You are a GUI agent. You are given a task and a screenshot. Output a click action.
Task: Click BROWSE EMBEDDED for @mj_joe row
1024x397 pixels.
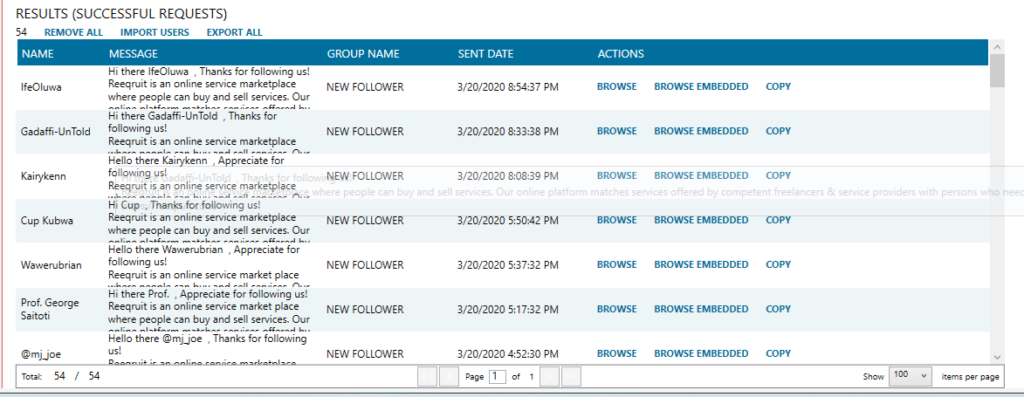point(701,353)
